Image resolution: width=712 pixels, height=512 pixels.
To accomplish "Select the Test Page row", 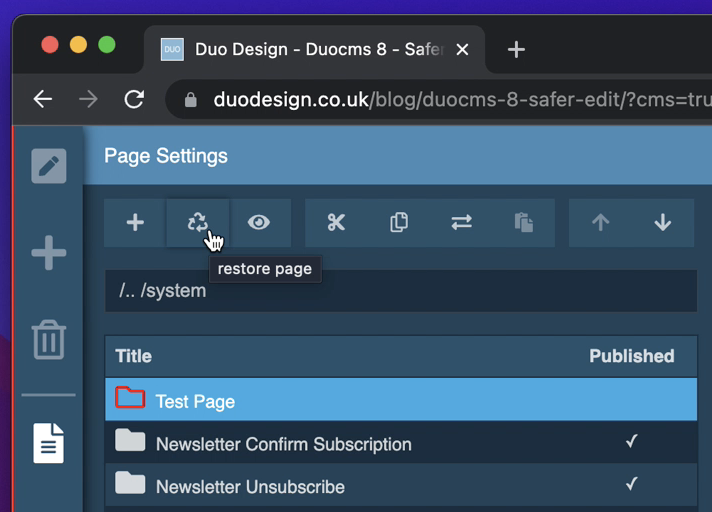I will point(195,401).
